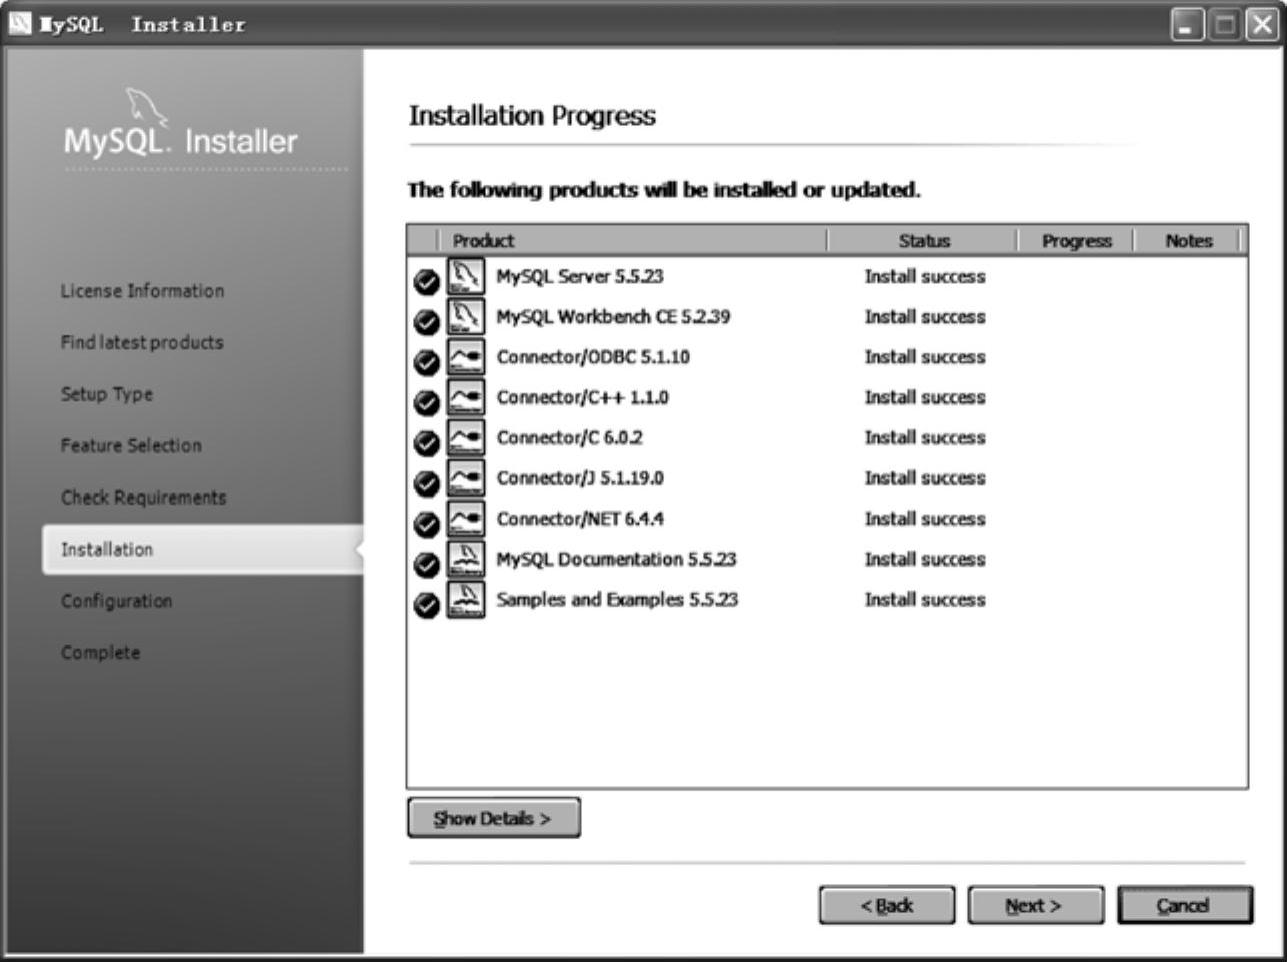
Task: Click the checkmark beside Connector/NET 6.4.4
Action: click(427, 524)
